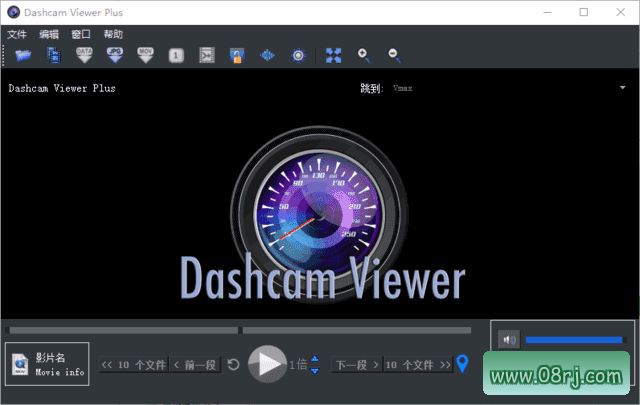
Task: Click the MOV export toolbar icon
Action: pos(145,55)
